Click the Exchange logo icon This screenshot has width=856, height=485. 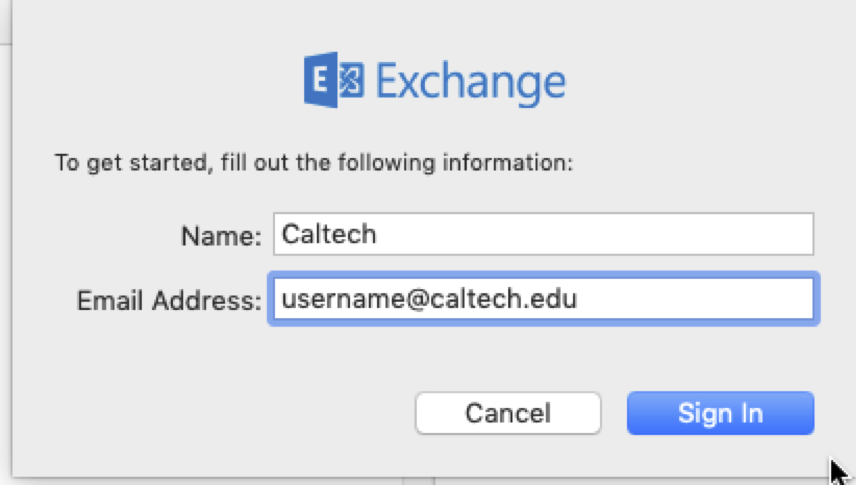(x=333, y=81)
